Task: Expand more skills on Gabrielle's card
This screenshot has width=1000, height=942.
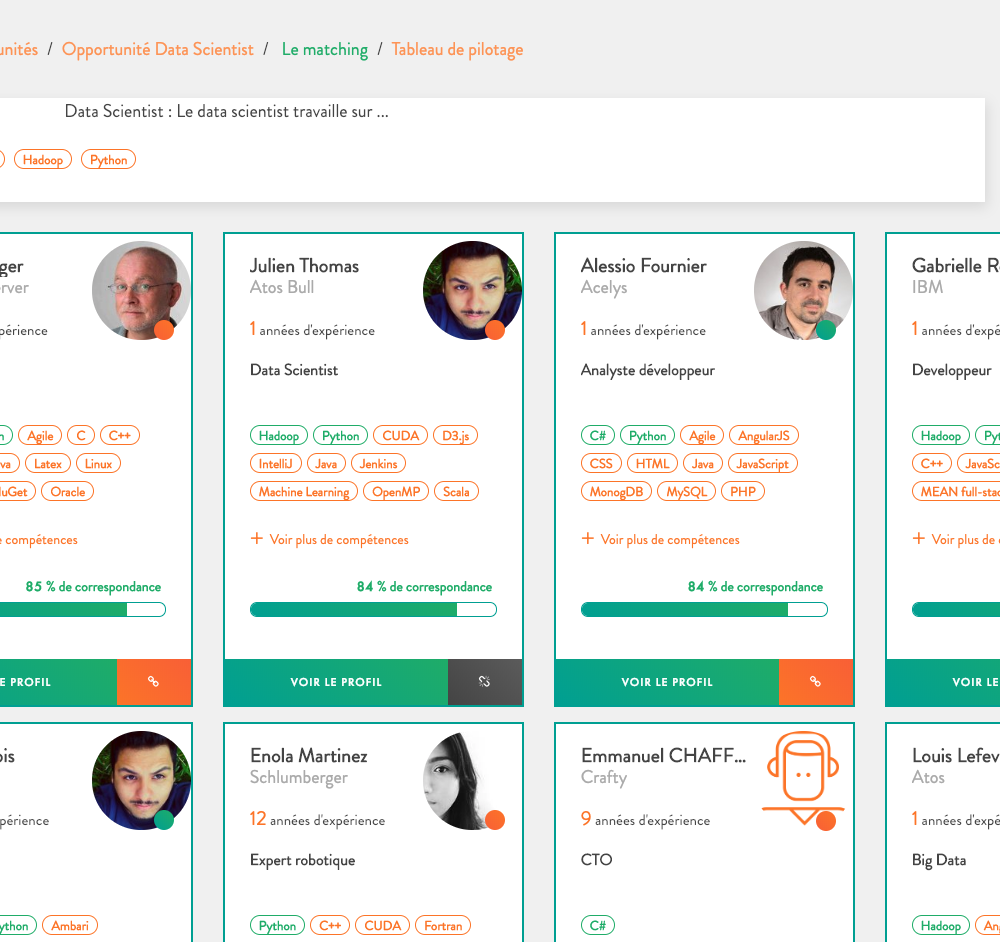Action: coord(960,540)
